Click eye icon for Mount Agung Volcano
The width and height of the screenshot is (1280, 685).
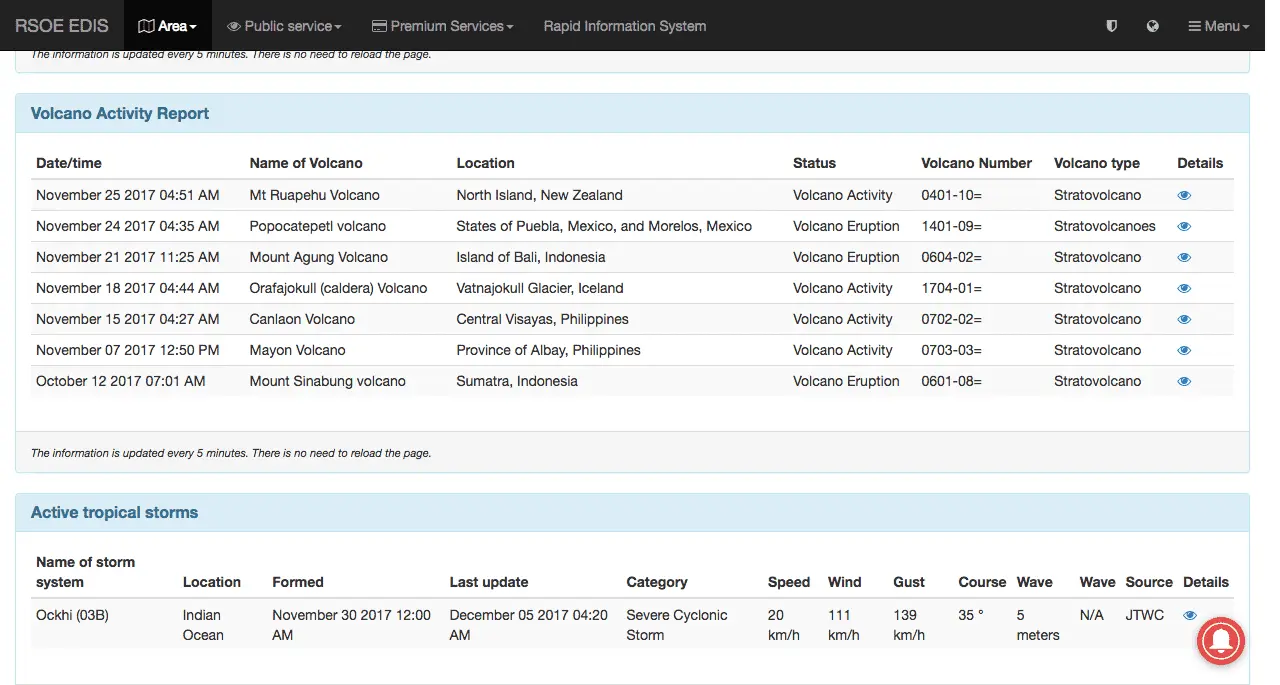click(x=1184, y=257)
